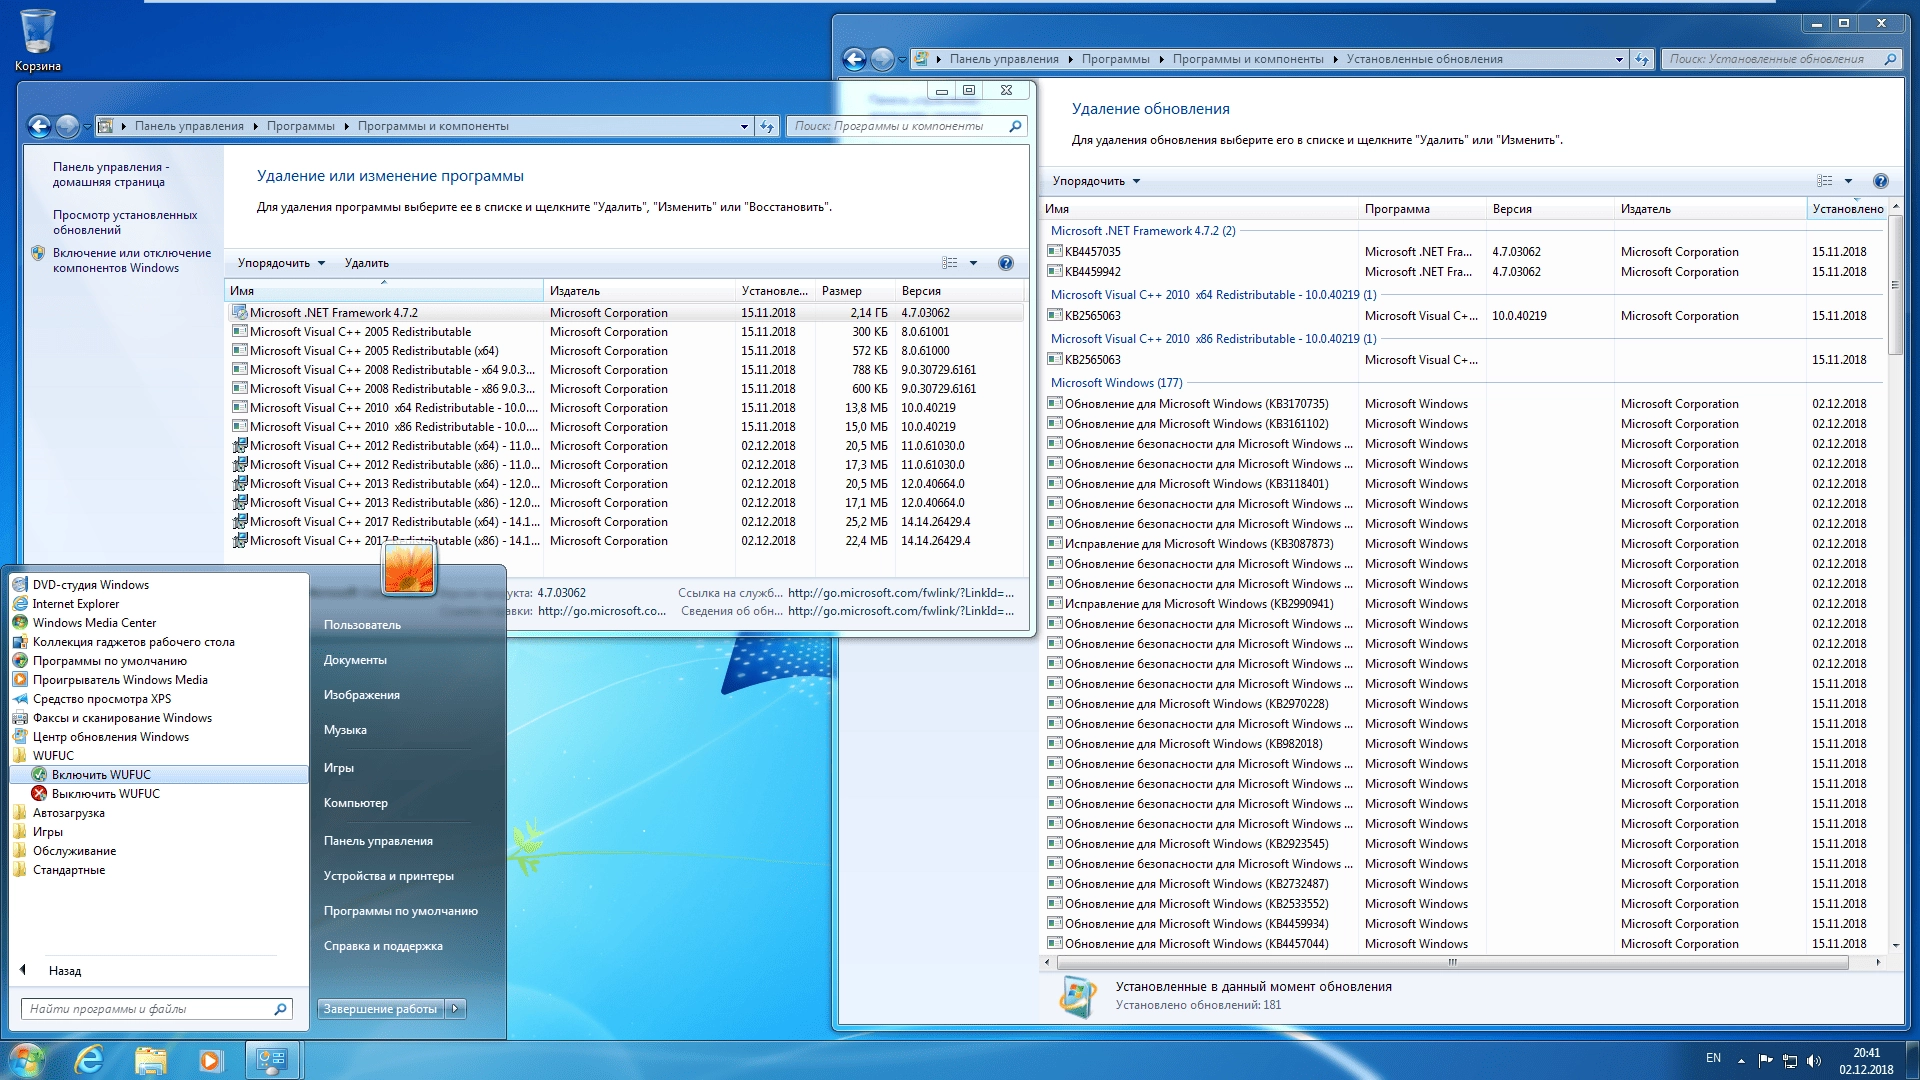Open help in Programs and Features window
The width and height of the screenshot is (1920, 1080).
(1006, 263)
